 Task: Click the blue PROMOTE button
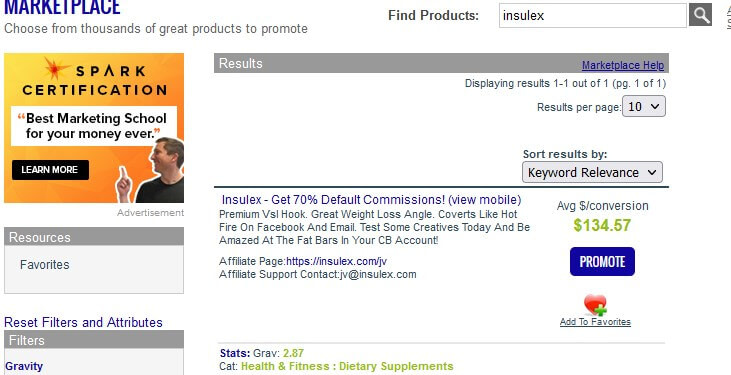coord(602,262)
